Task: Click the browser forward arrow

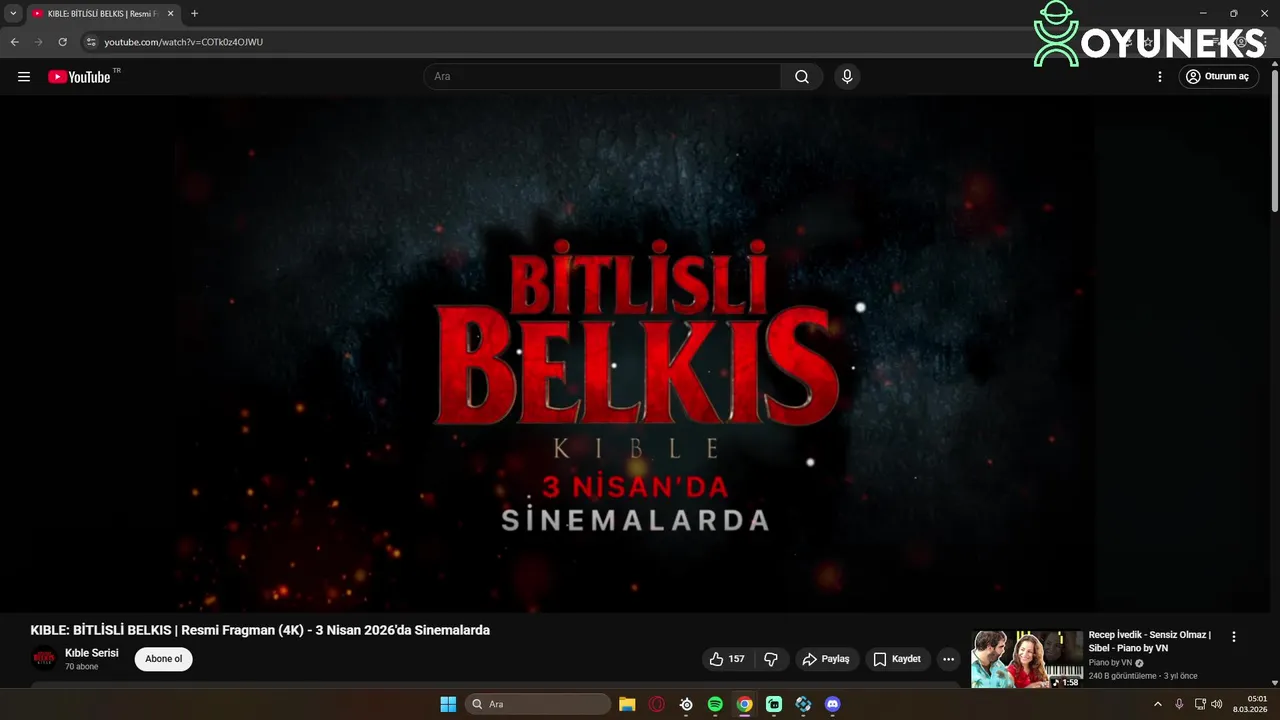Action: [38, 42]
